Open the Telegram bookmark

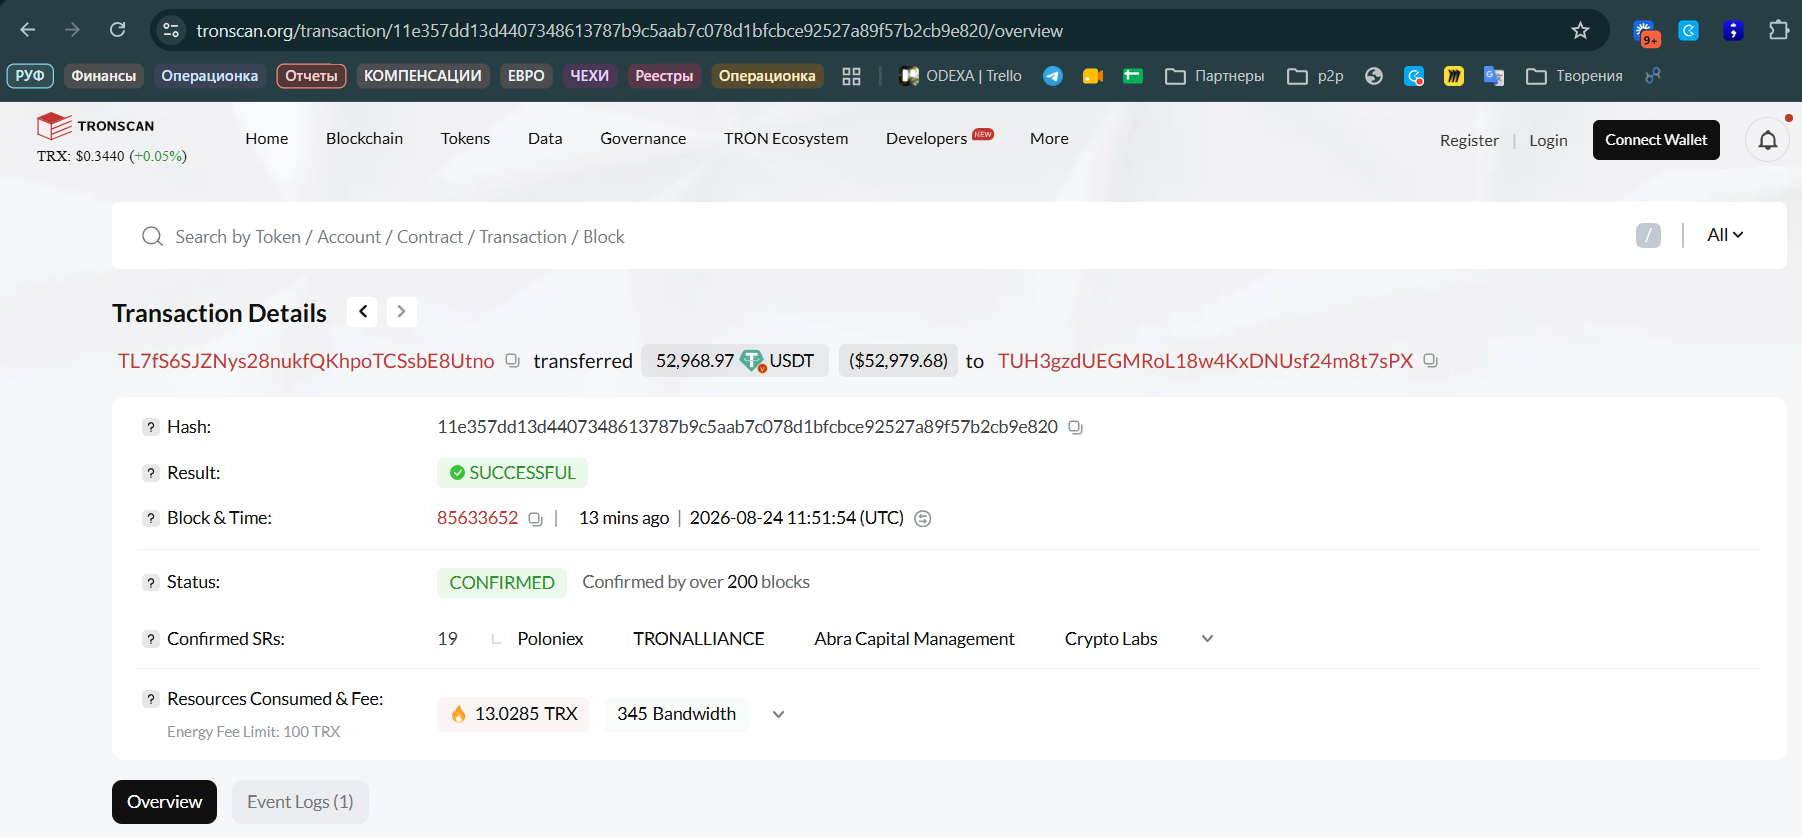pos(1053,76)
